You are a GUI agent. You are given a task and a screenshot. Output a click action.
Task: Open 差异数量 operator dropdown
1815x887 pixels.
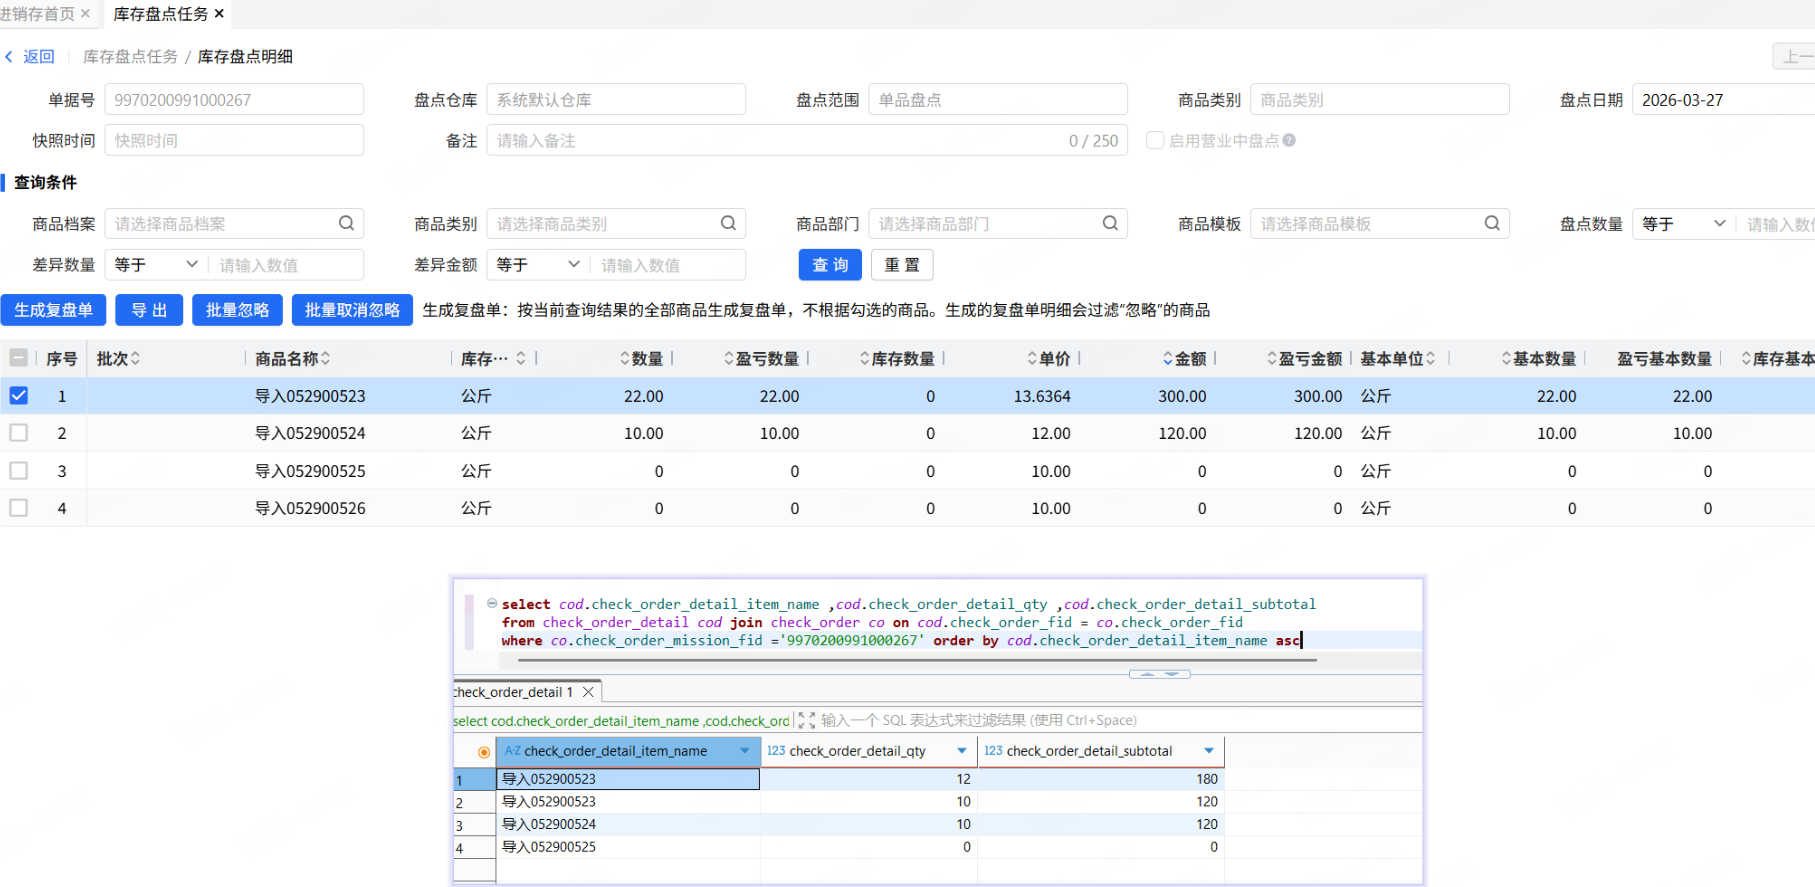(155, 264)
